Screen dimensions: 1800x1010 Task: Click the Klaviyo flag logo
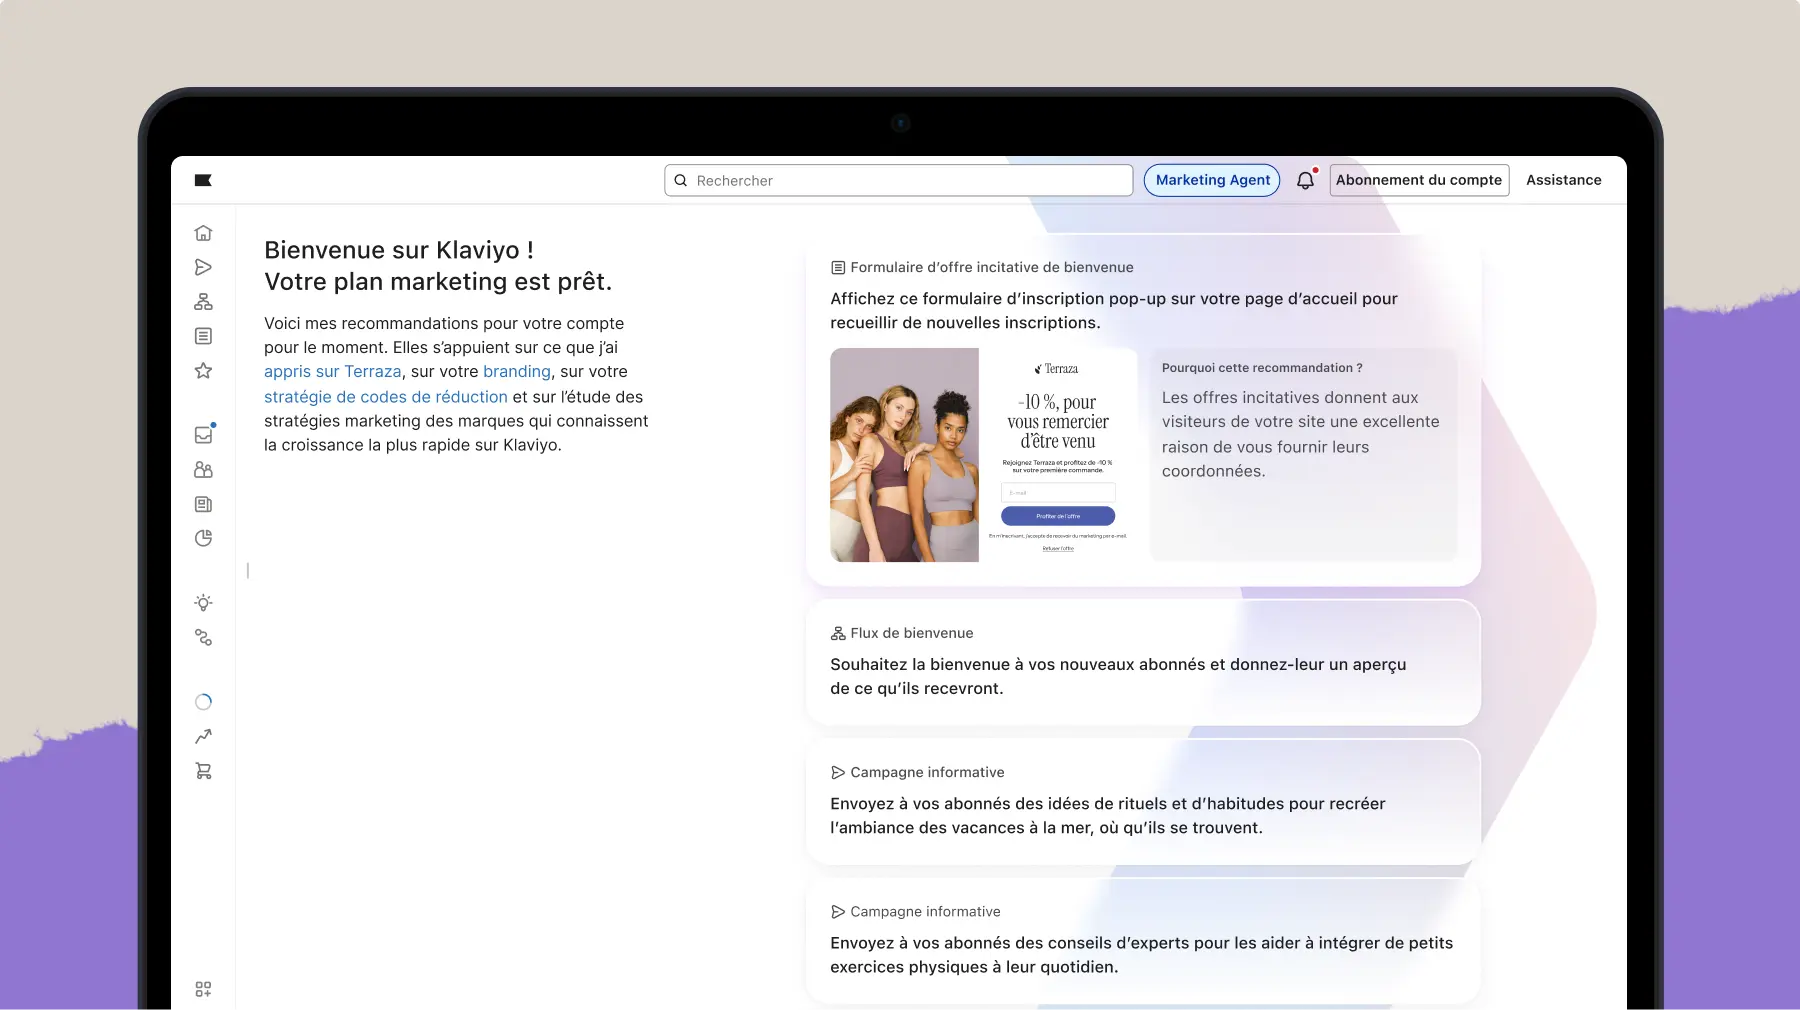[x=203, y=180]
